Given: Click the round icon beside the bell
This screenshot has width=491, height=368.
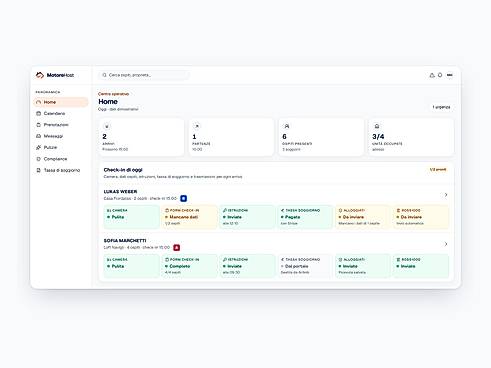Looking at the screenshot, I should (x=440, y=75).
